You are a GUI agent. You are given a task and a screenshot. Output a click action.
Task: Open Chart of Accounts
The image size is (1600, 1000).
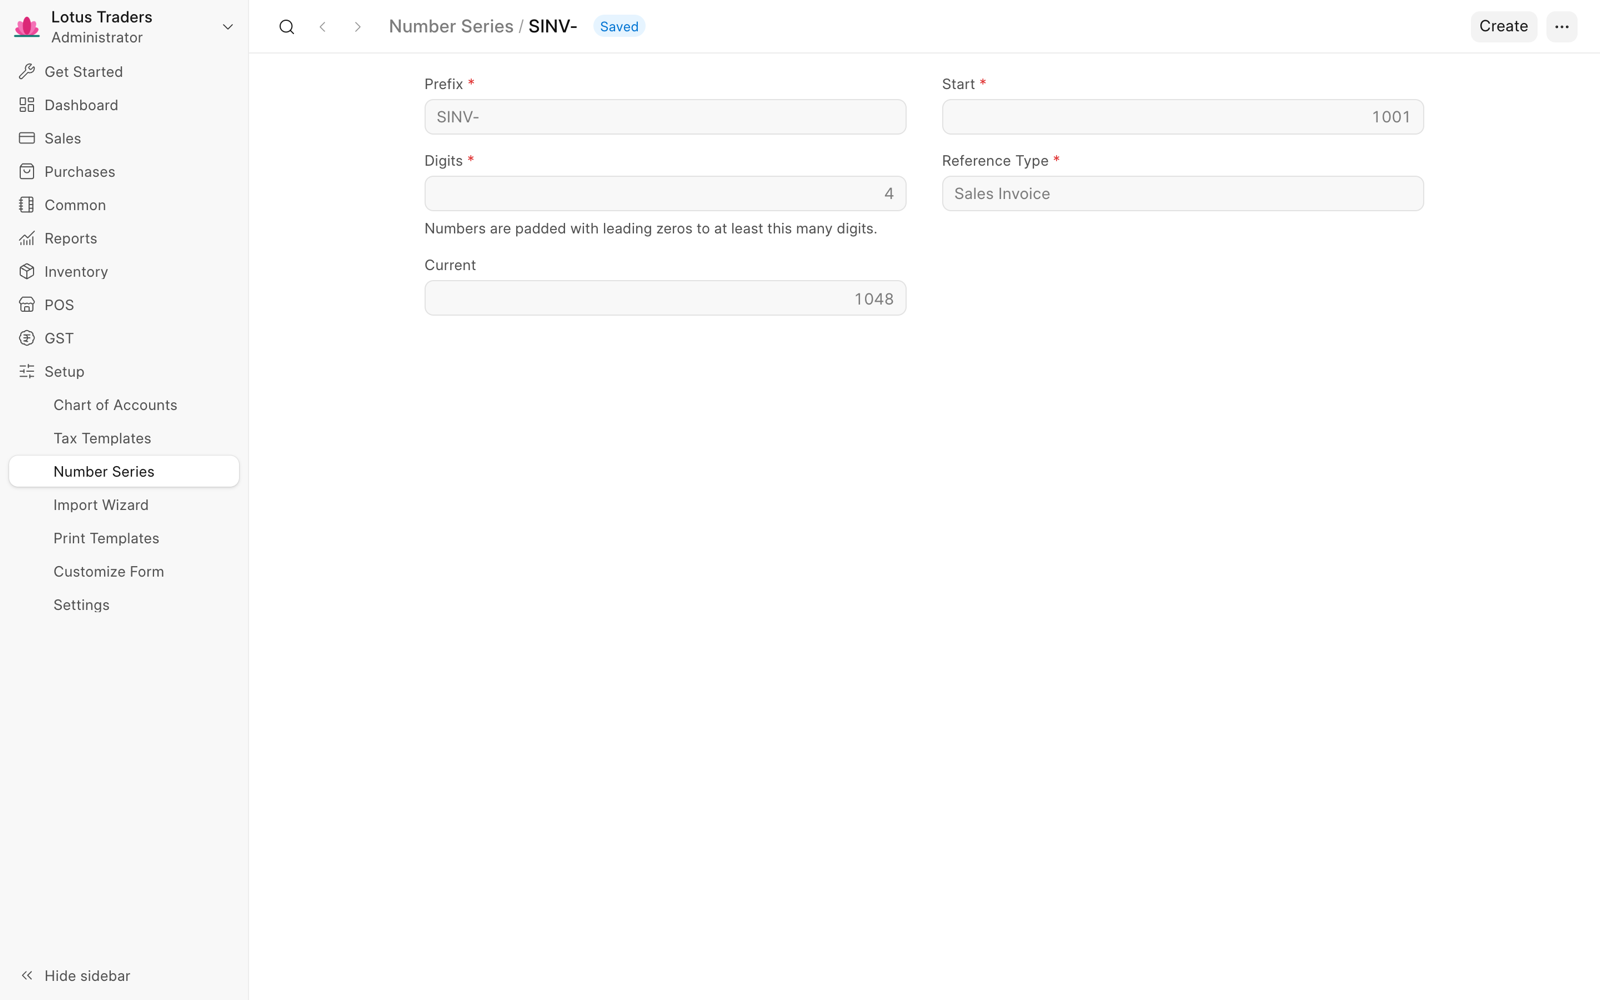click(124, 405)
